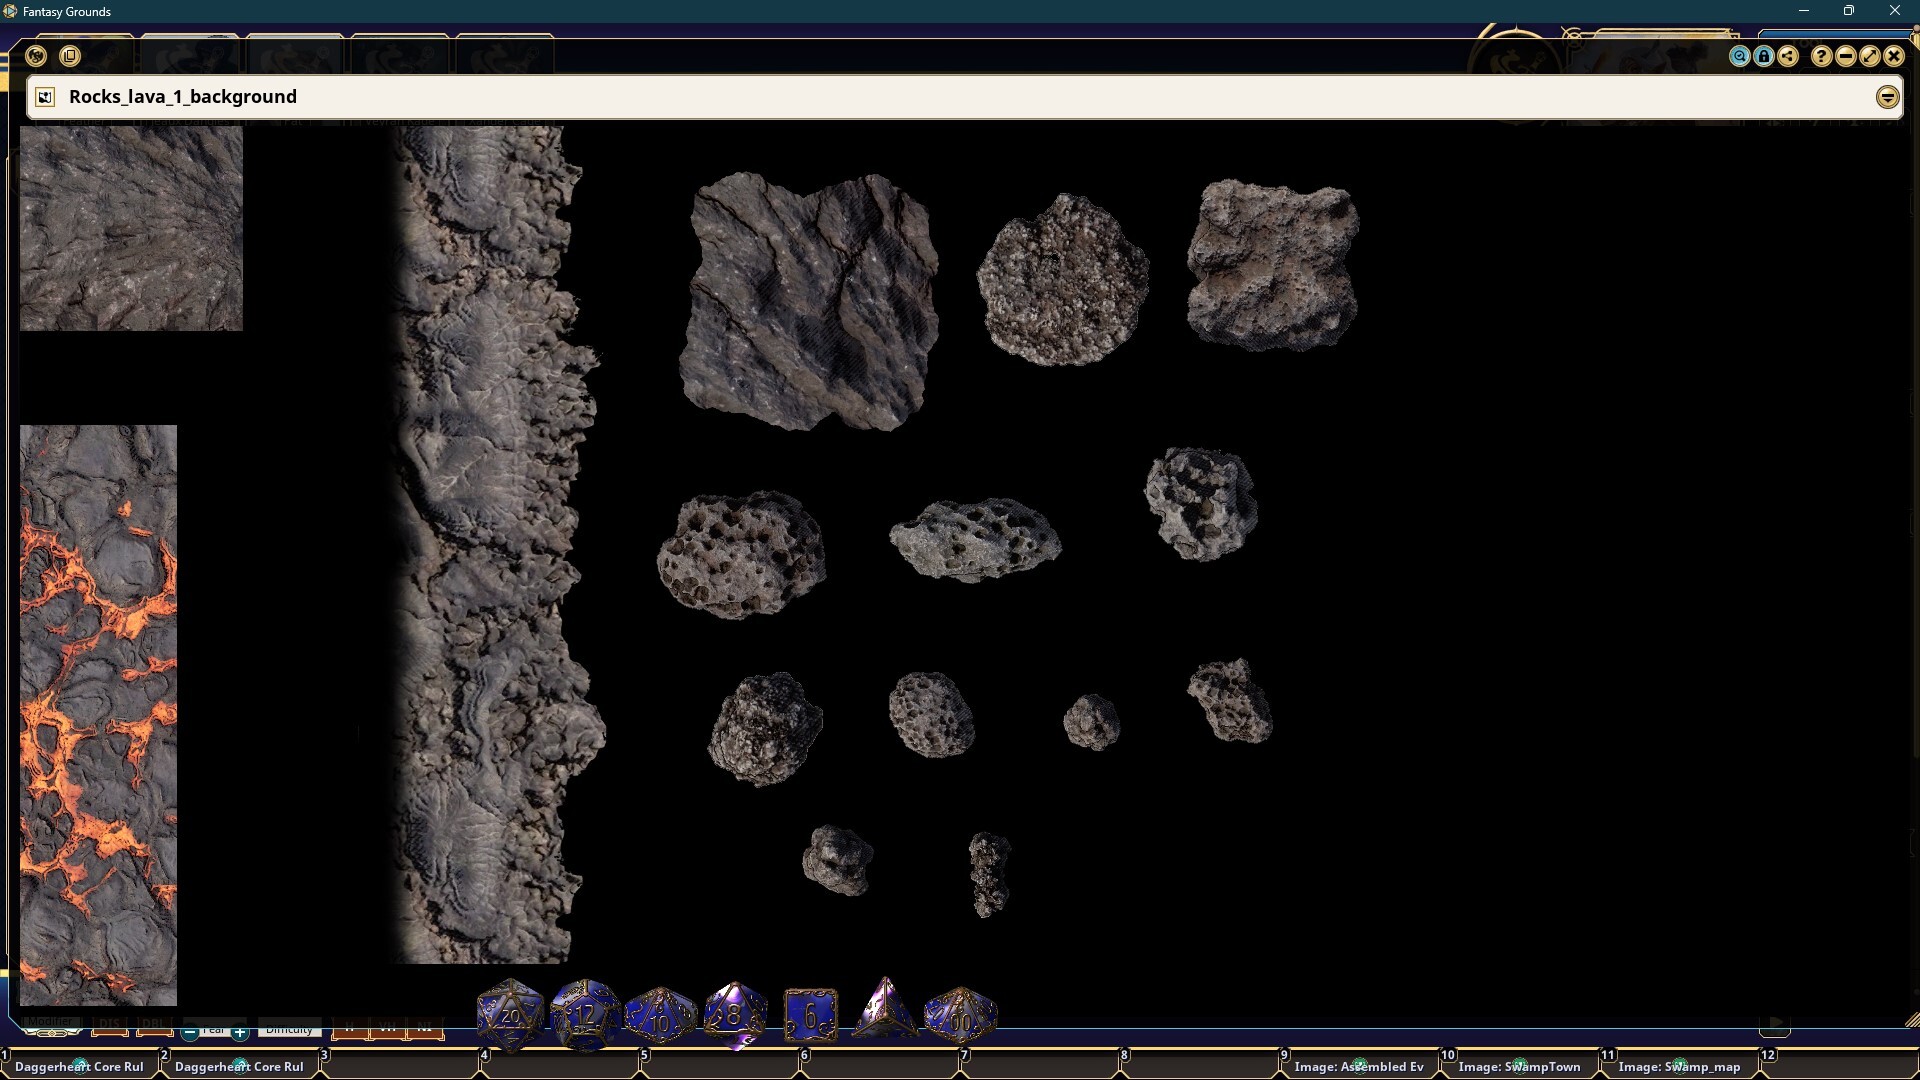Click the window stack icon at top left
The image size is (1920, 1080).
pyautogui.click(x=69, y=56)
